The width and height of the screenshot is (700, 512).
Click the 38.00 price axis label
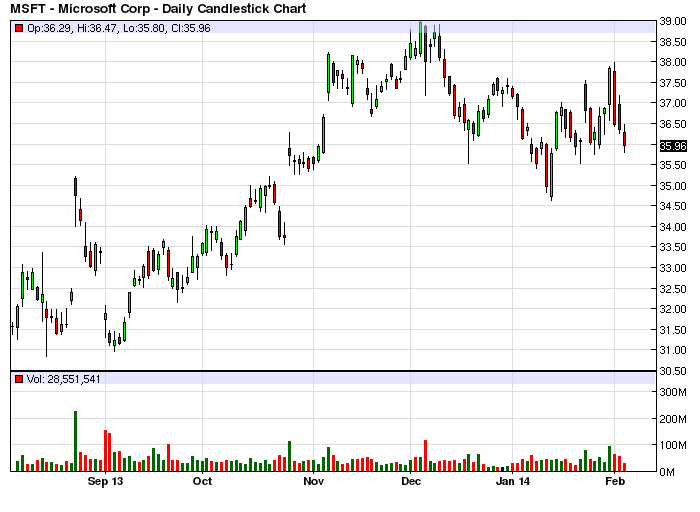(x=673, y=62)
